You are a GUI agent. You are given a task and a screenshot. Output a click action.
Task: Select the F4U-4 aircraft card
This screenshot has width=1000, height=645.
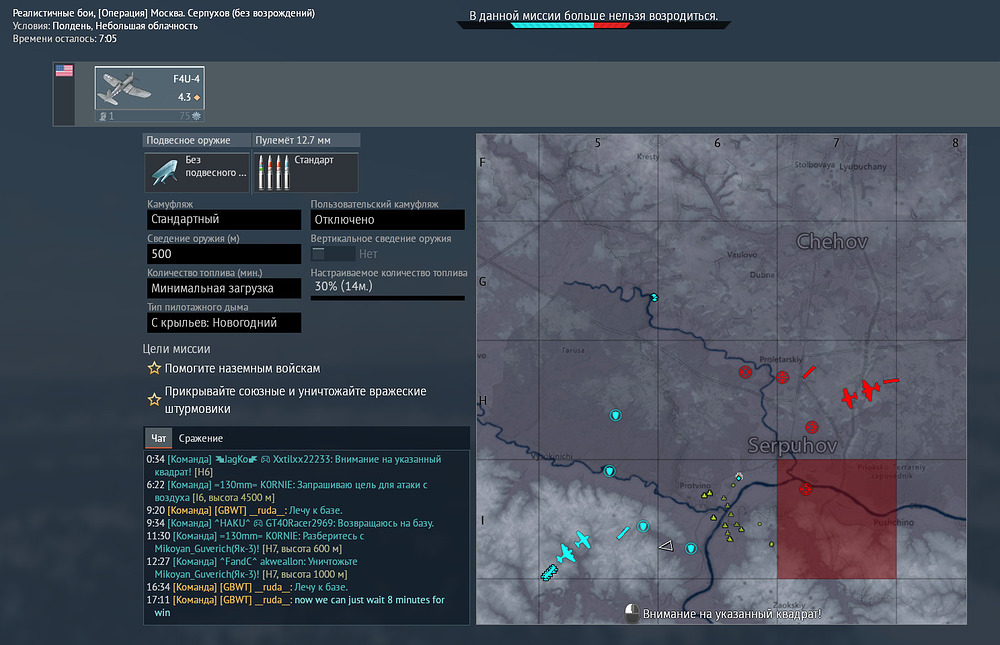pyautogui.click(x=150, y=94)
